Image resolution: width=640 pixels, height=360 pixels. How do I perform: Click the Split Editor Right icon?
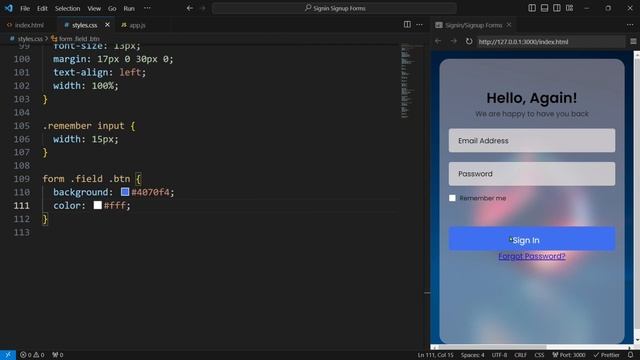[407, 24]
